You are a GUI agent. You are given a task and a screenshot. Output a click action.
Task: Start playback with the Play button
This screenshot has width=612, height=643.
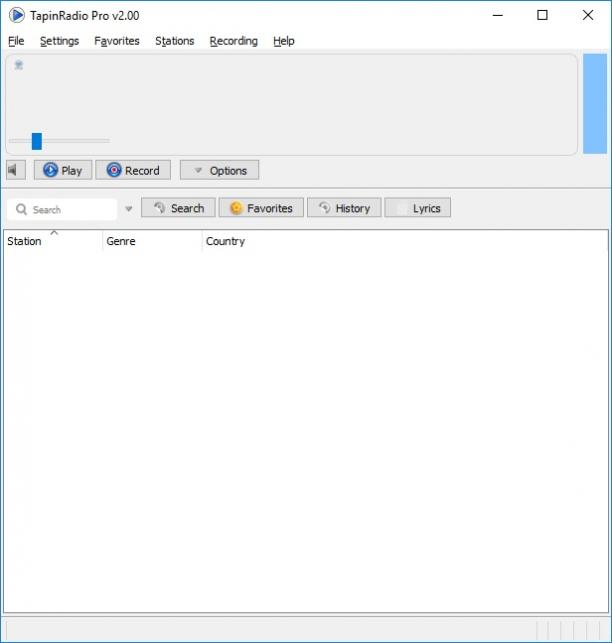point(63,170)
